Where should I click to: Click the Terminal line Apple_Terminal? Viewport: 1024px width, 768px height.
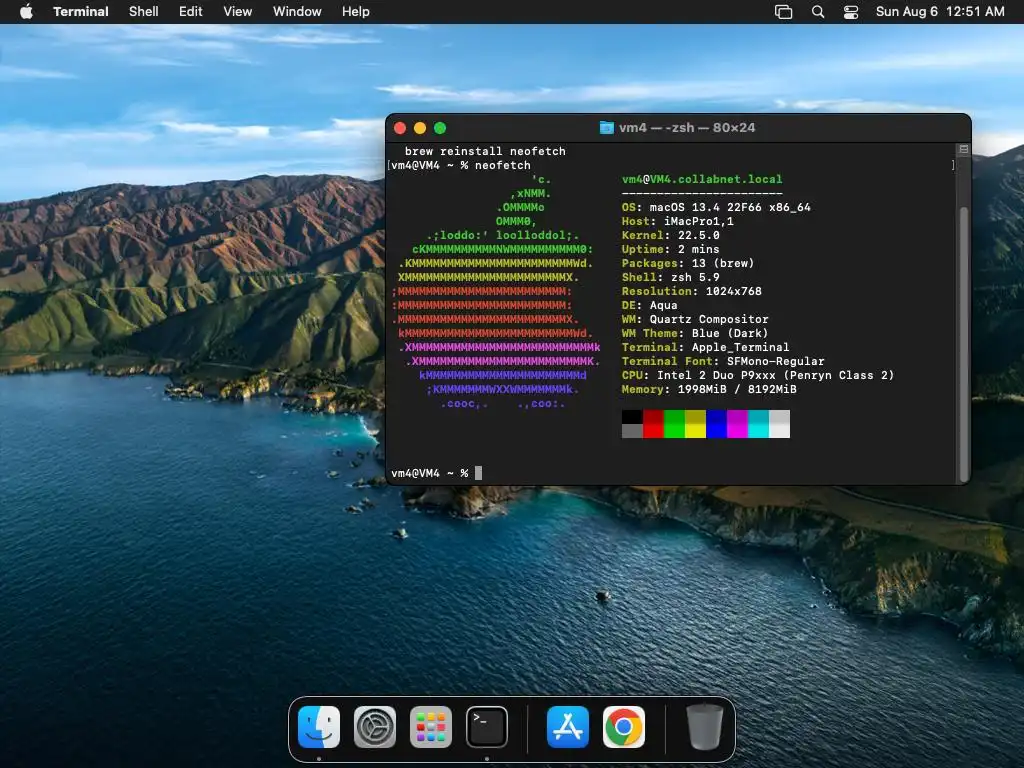[706, 347]
